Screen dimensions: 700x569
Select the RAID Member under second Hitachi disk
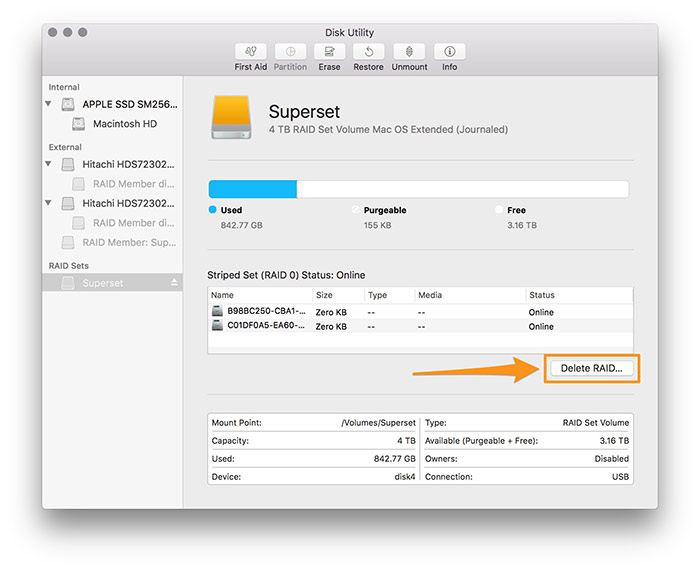click(133, 223)
